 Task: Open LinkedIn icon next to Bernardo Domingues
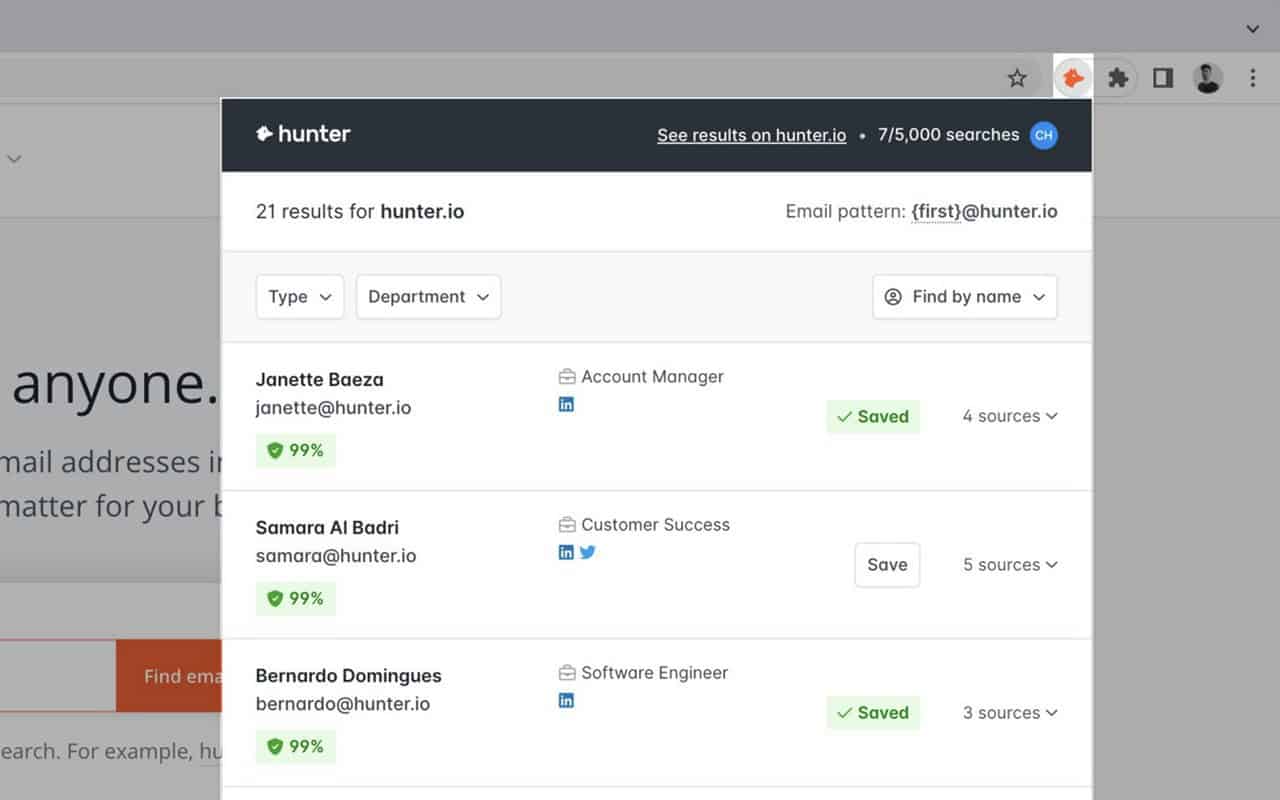(566, 700)
